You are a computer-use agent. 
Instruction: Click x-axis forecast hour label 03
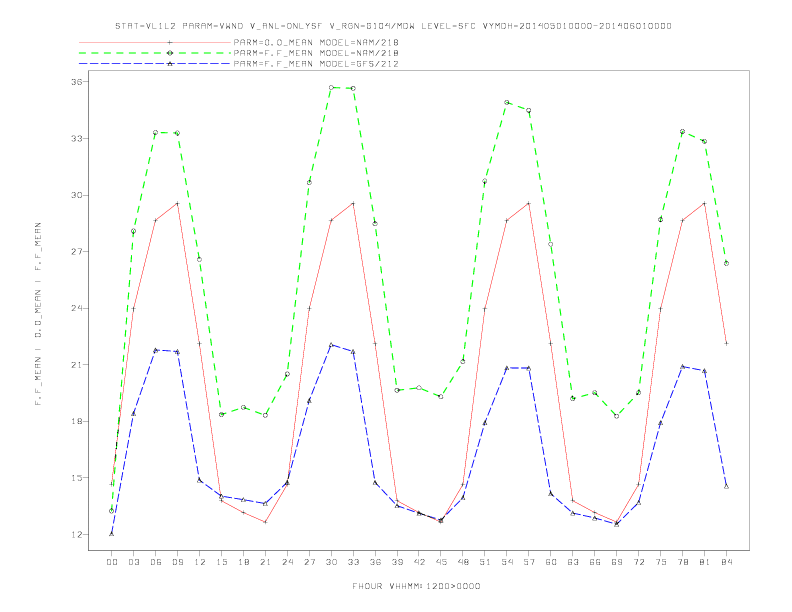tap(133, 562)
